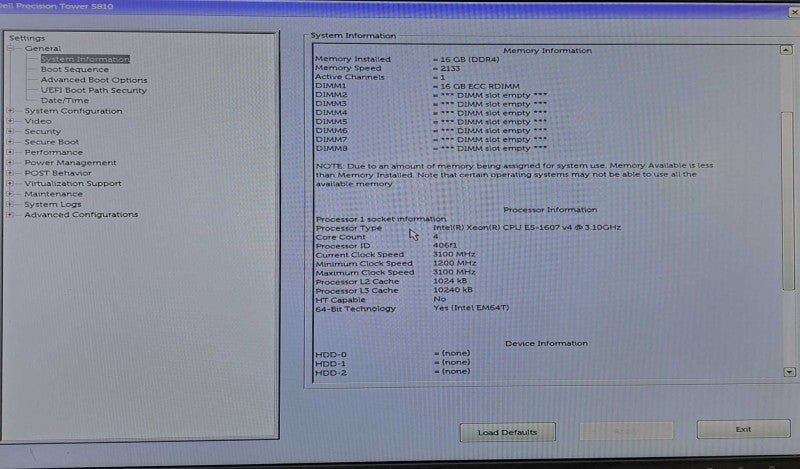The width and height of the screenshot is (800, 469).
Task: Select Maintenance category label
Action: pos(54,194)
